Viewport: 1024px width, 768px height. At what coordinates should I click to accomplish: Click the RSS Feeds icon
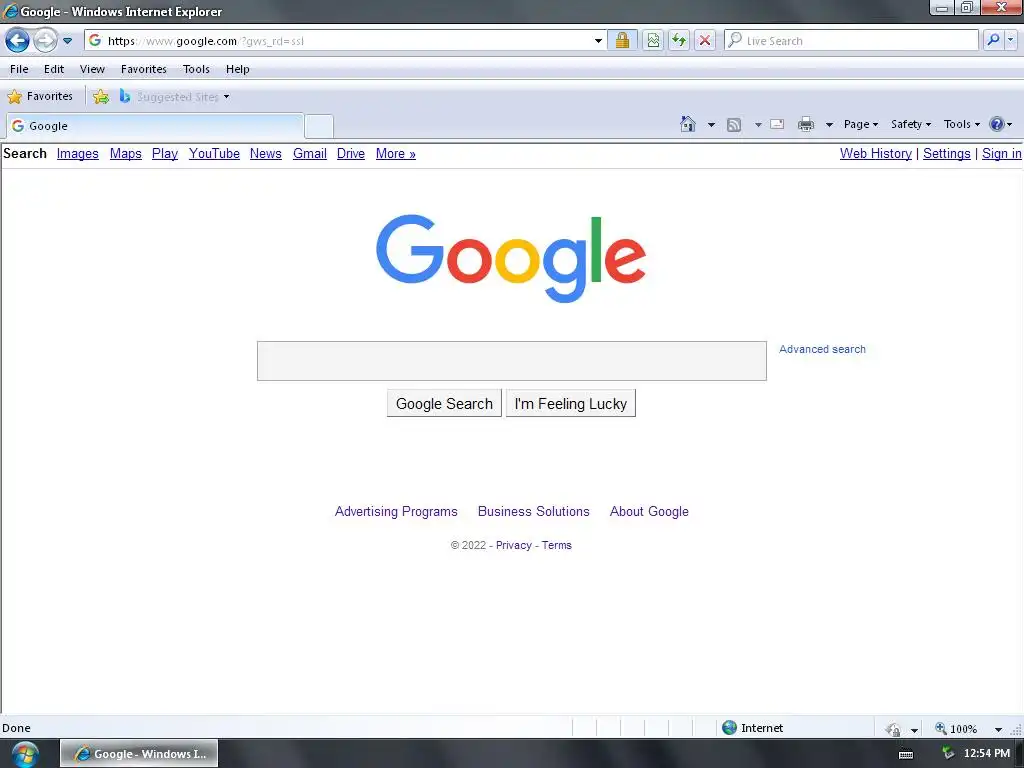pyautogui.click(x=734, y=124)
